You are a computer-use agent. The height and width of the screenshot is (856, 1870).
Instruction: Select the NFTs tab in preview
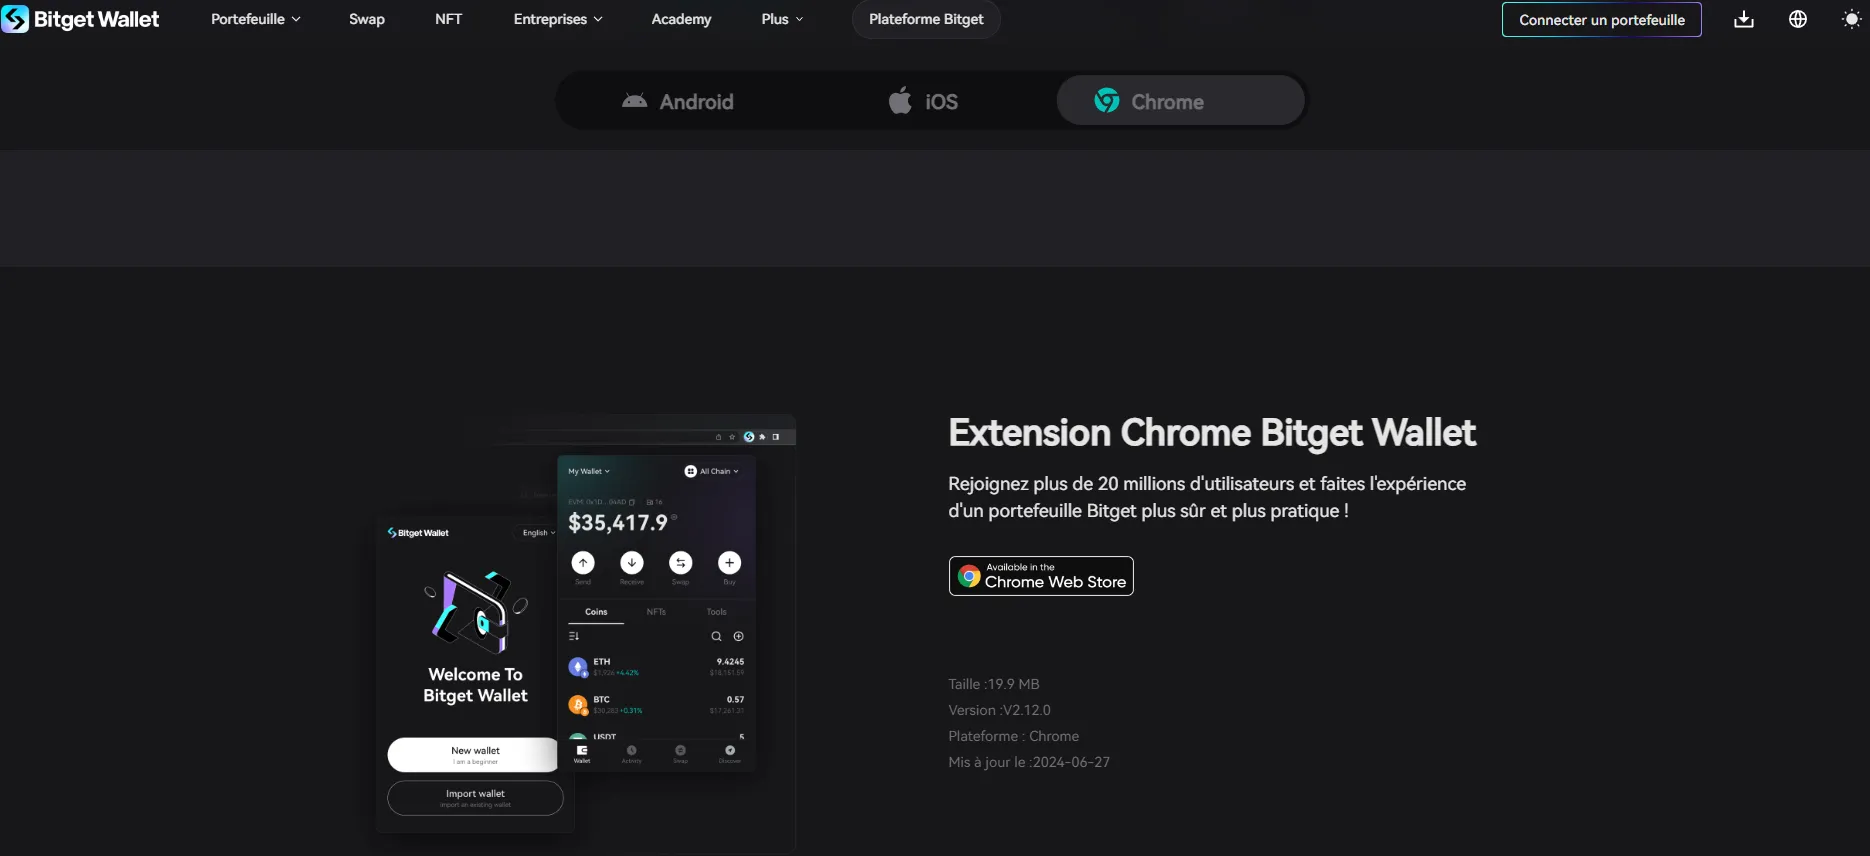tap(656, 612)
